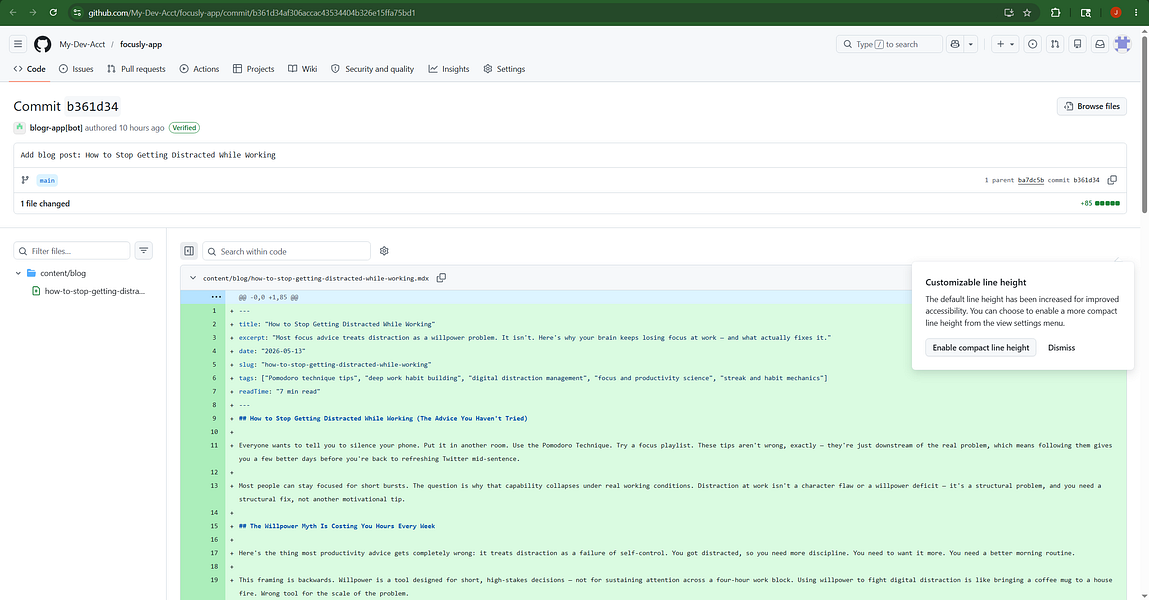1149x600 pixels.
Task: Focus the 'Type / to search' box
Action: coord(889,44)
